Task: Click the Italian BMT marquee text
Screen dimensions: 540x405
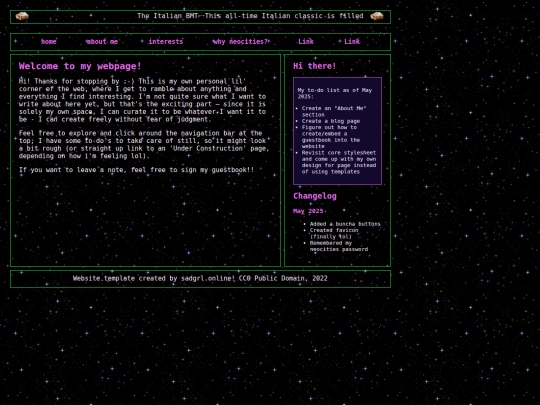Action: coord(250,16)
